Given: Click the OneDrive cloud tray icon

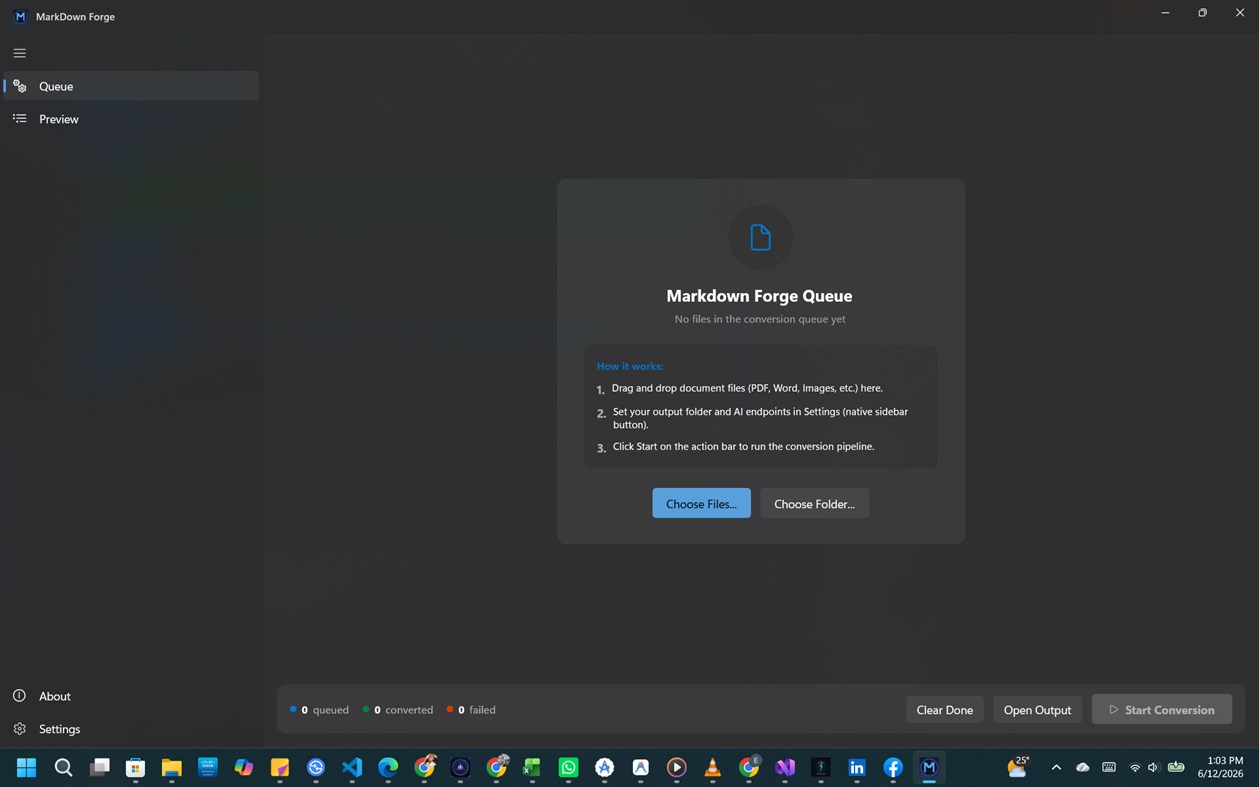Looking at the screenshot, I should tap(1082, 767).
